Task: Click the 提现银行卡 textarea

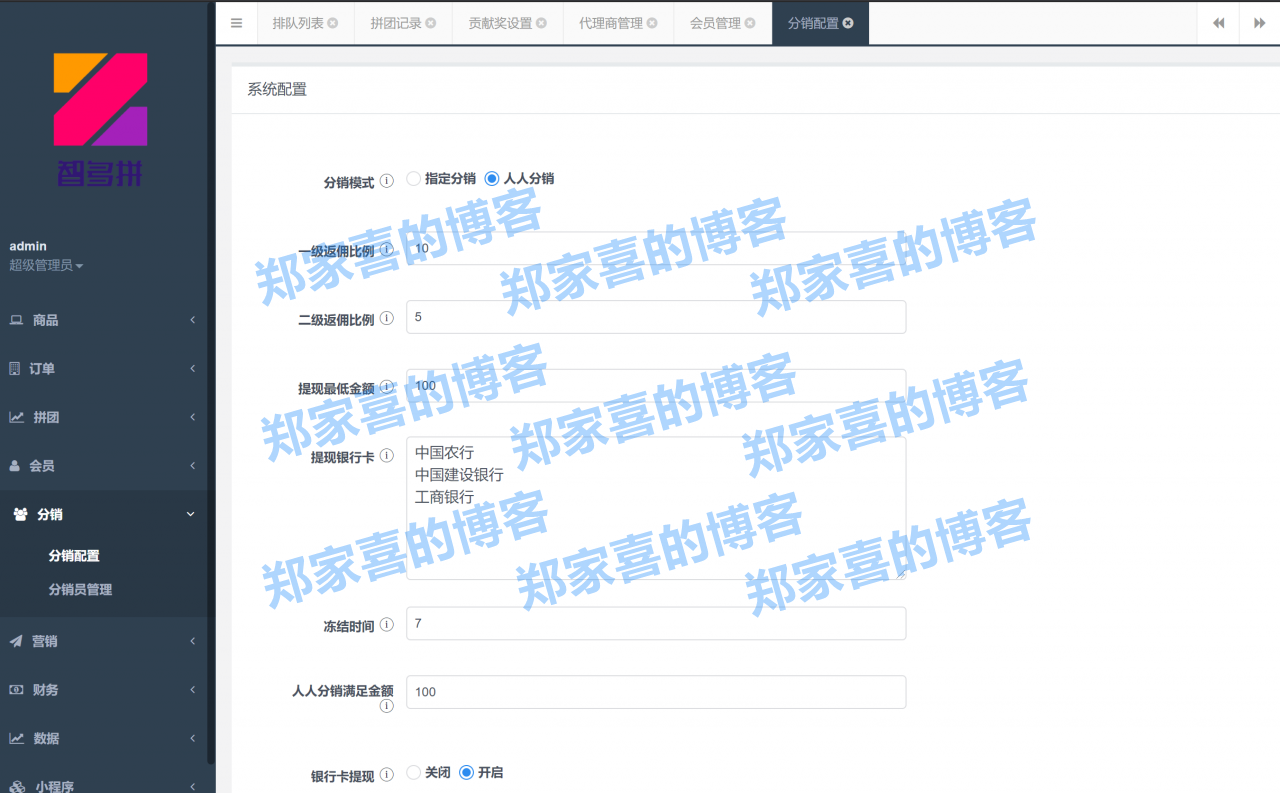Action: pos(656,508)
